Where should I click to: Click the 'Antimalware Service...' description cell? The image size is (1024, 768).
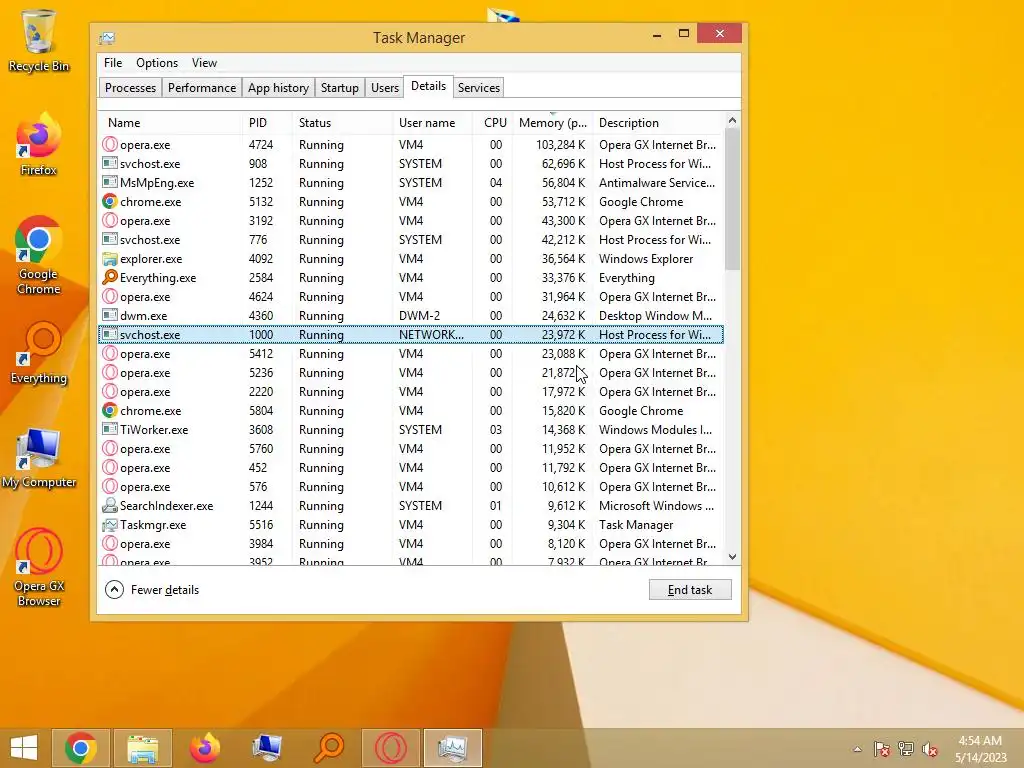point(656,182)
